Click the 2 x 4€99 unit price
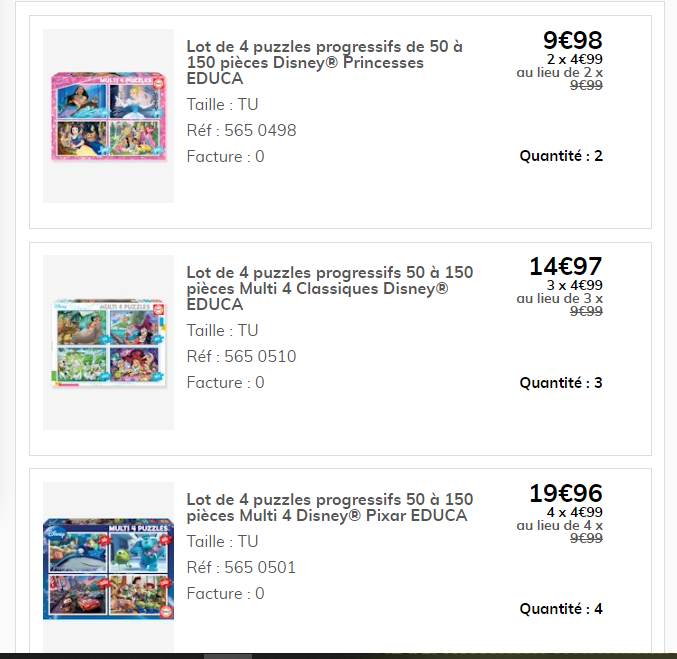The height and width of the screenshot is (659, 677). point(574,60)
